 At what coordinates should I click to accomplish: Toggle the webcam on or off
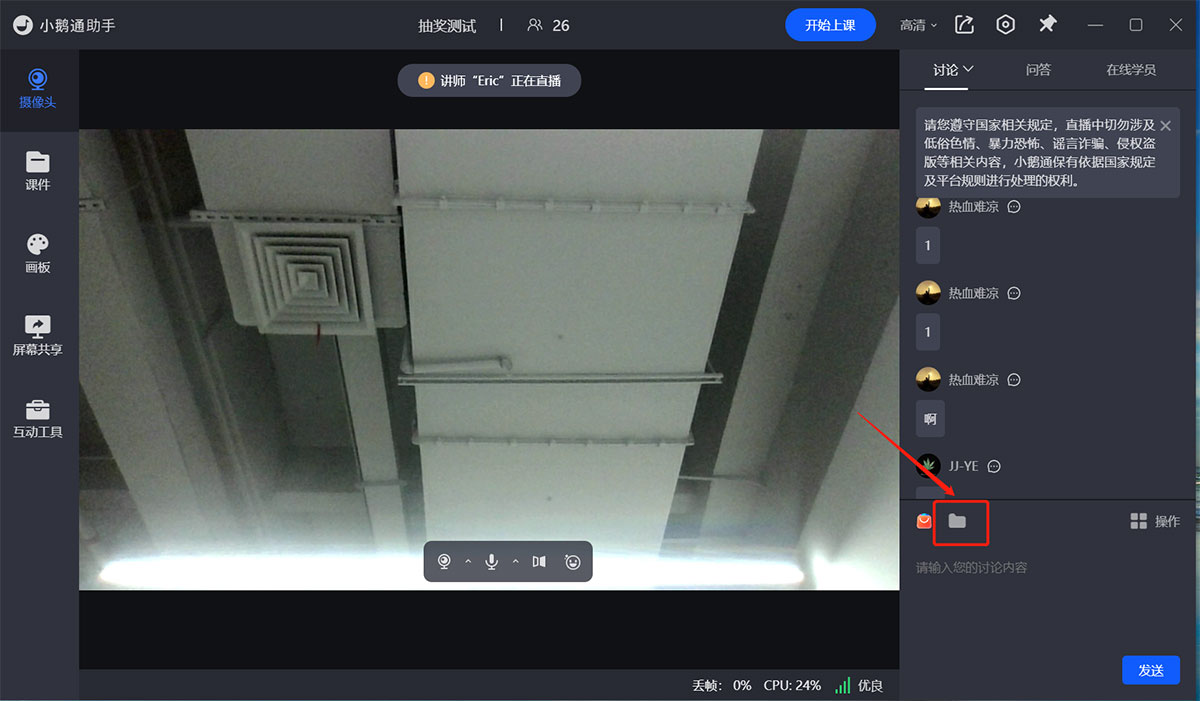444,562
